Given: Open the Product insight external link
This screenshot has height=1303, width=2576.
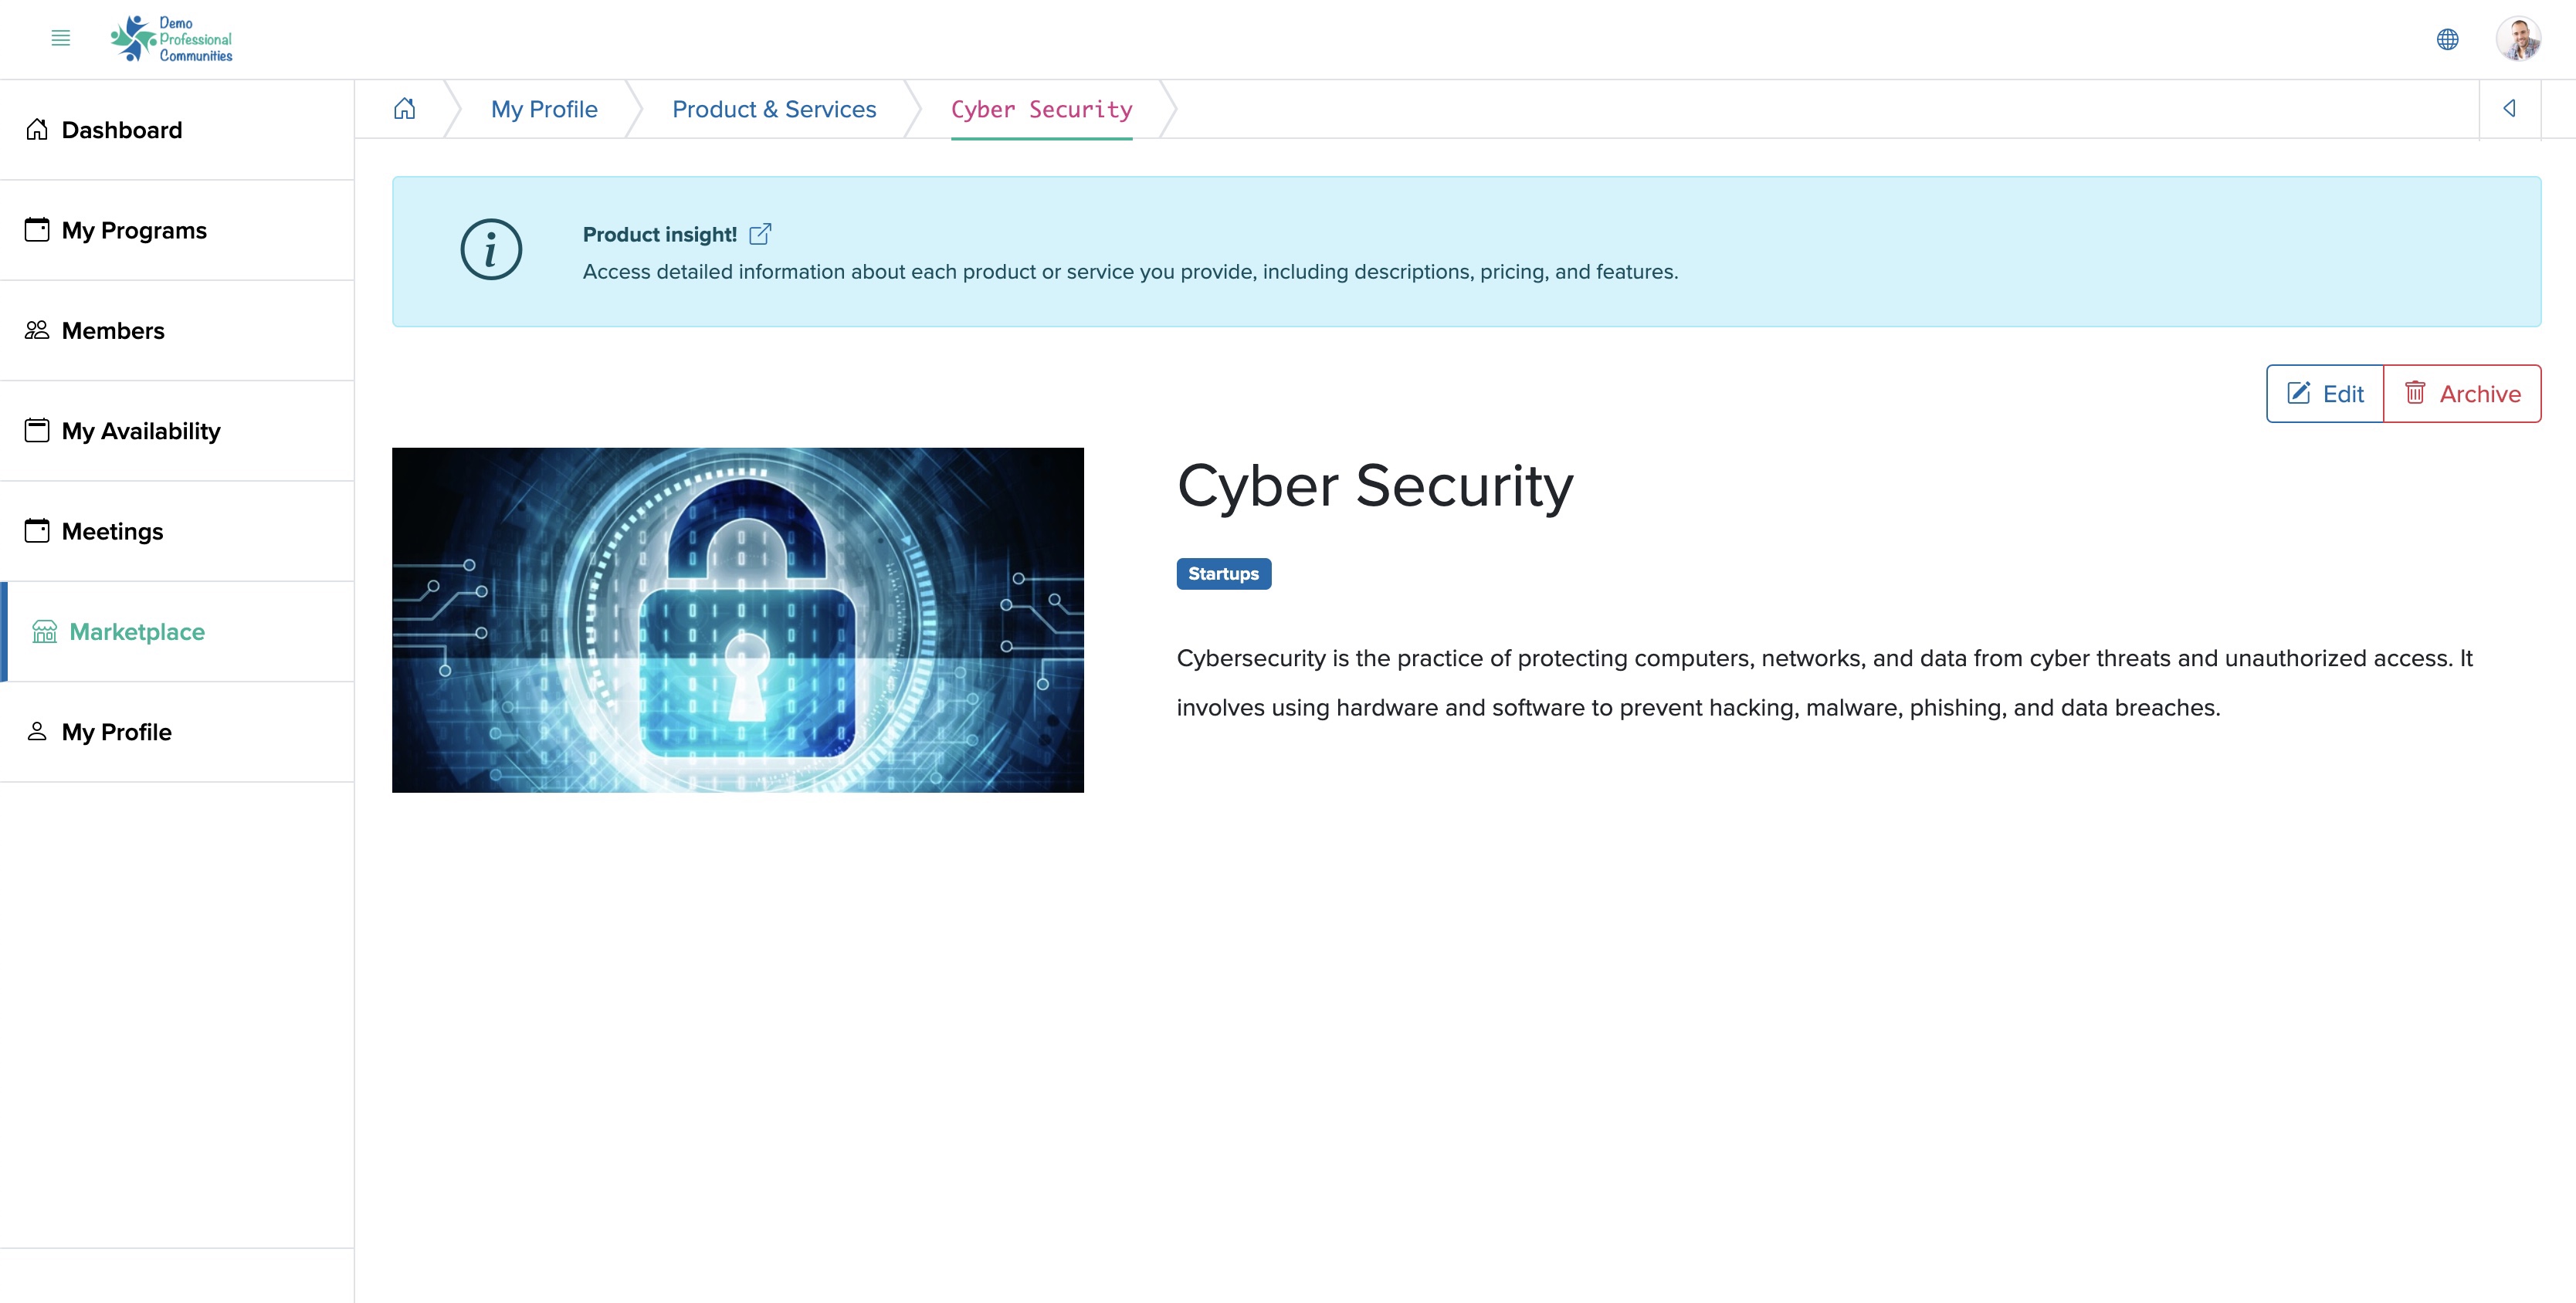Looking at the screenshot, I should point(763,232).
